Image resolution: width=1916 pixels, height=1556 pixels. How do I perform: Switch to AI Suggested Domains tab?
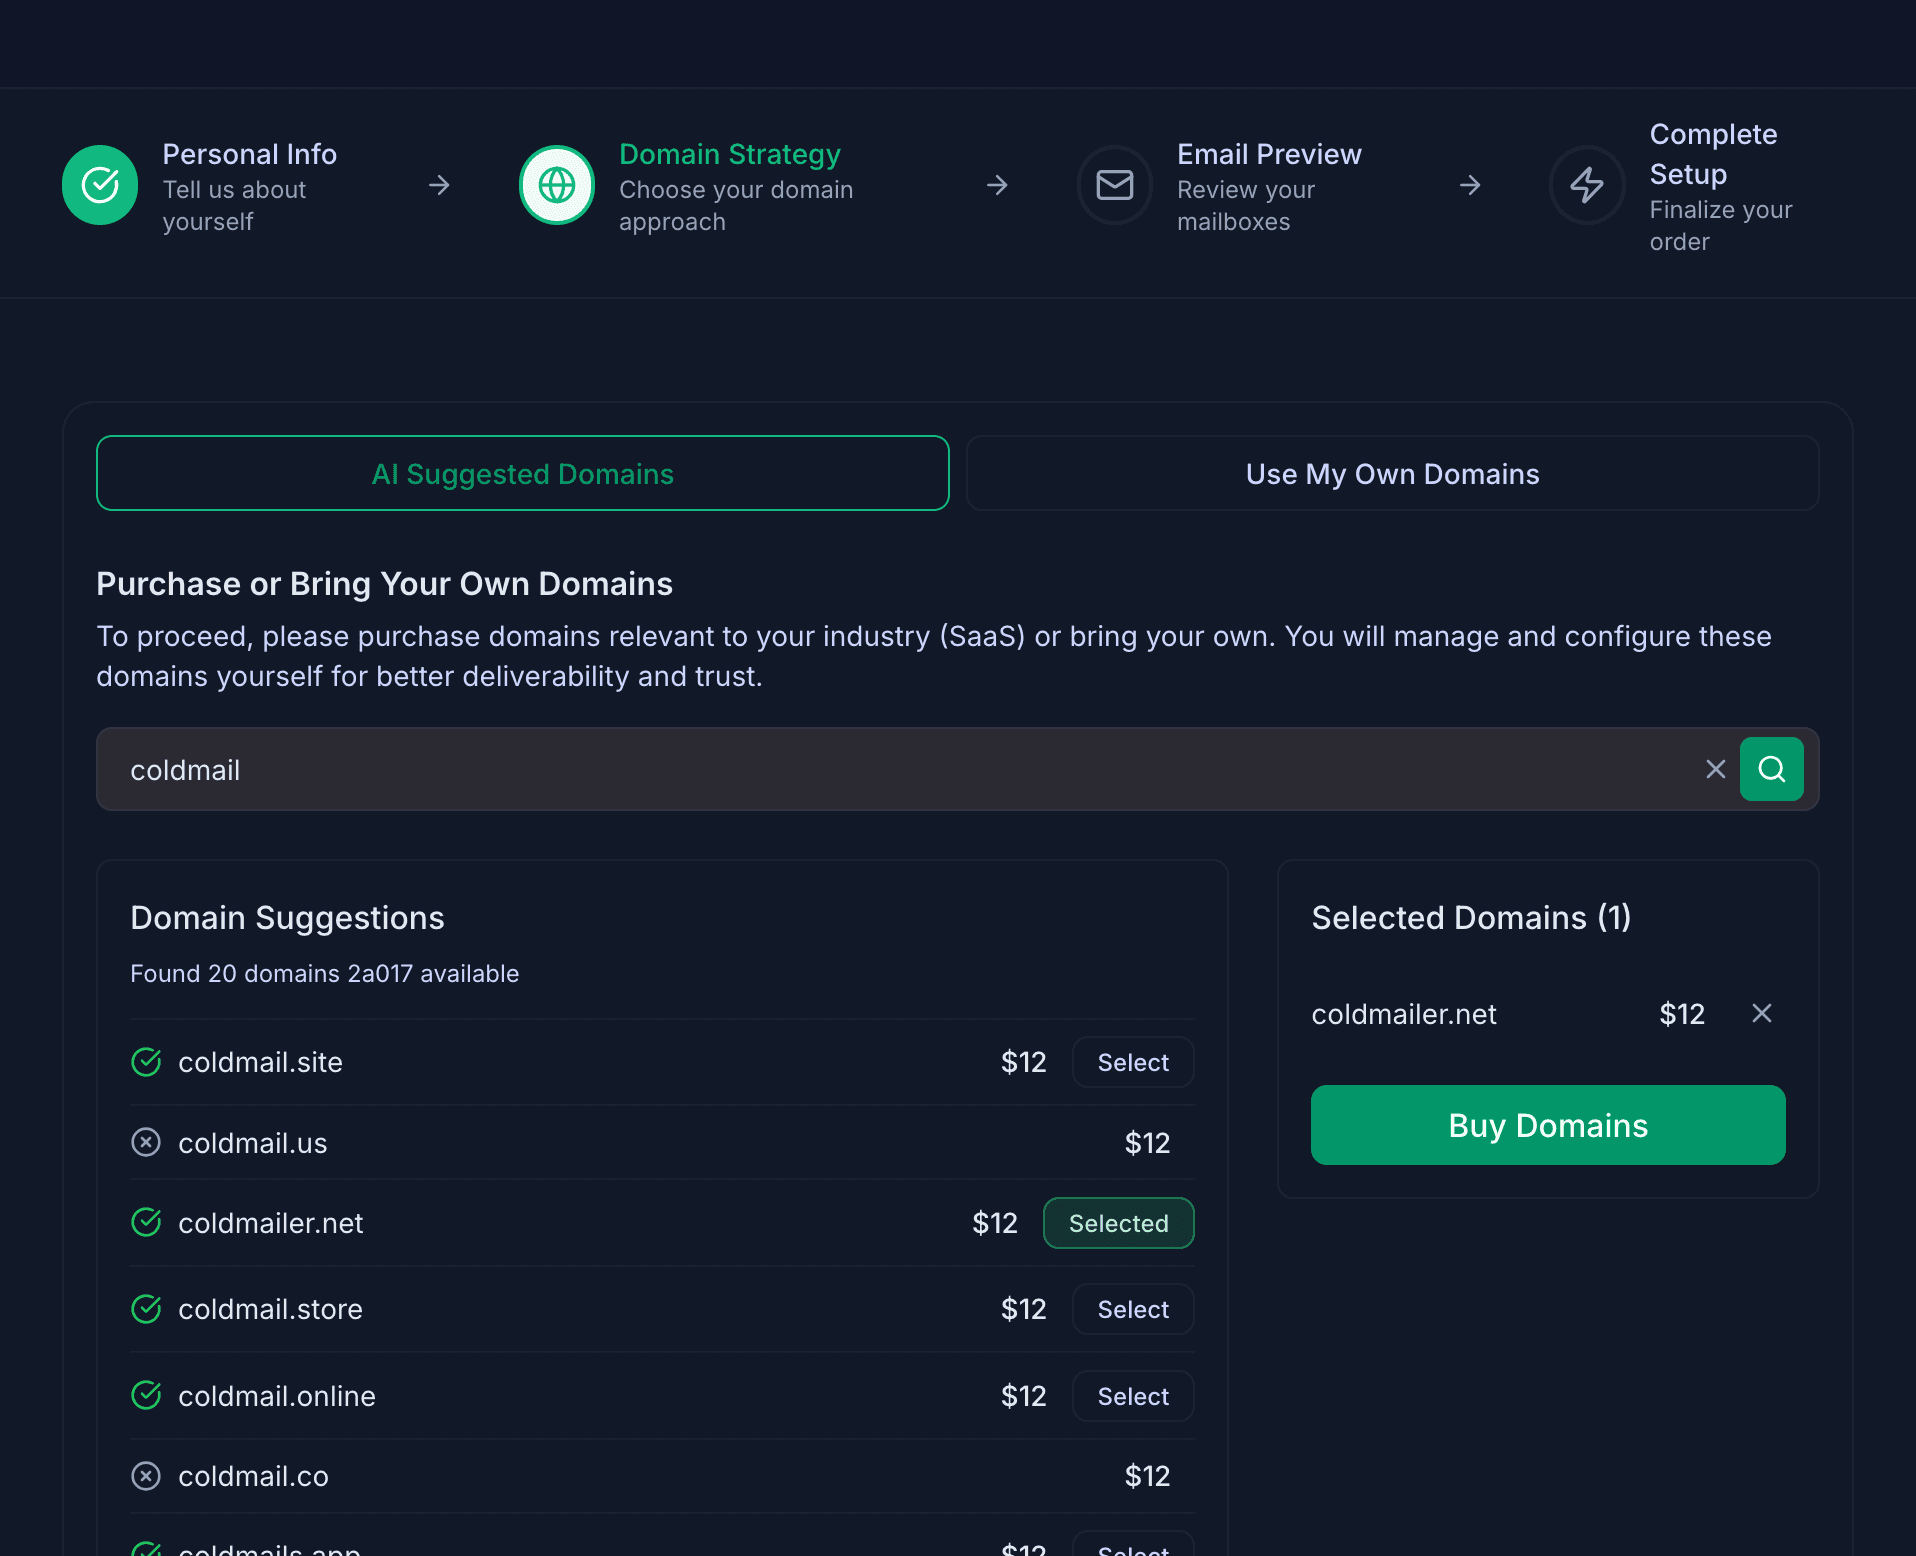click(522, 473)
